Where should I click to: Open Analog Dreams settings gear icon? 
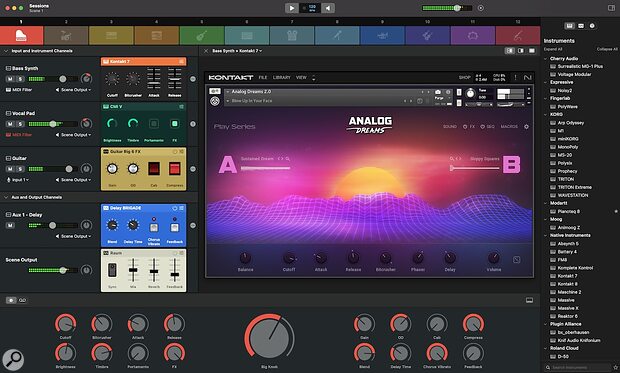coord(526,127)
